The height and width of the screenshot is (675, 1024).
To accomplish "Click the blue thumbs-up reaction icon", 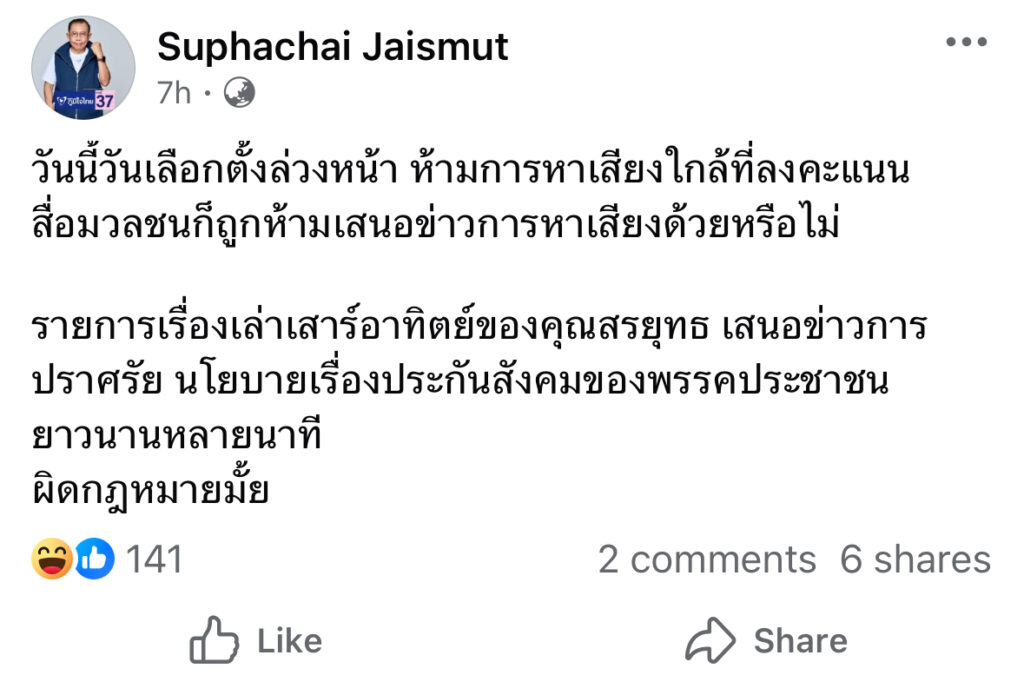I will (x=94, y=559).
